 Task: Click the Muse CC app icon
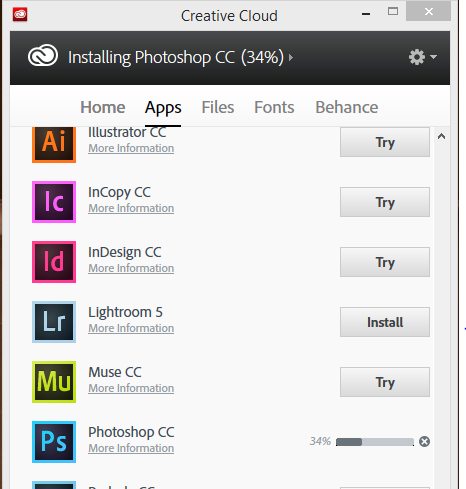[x=54, y=382]
